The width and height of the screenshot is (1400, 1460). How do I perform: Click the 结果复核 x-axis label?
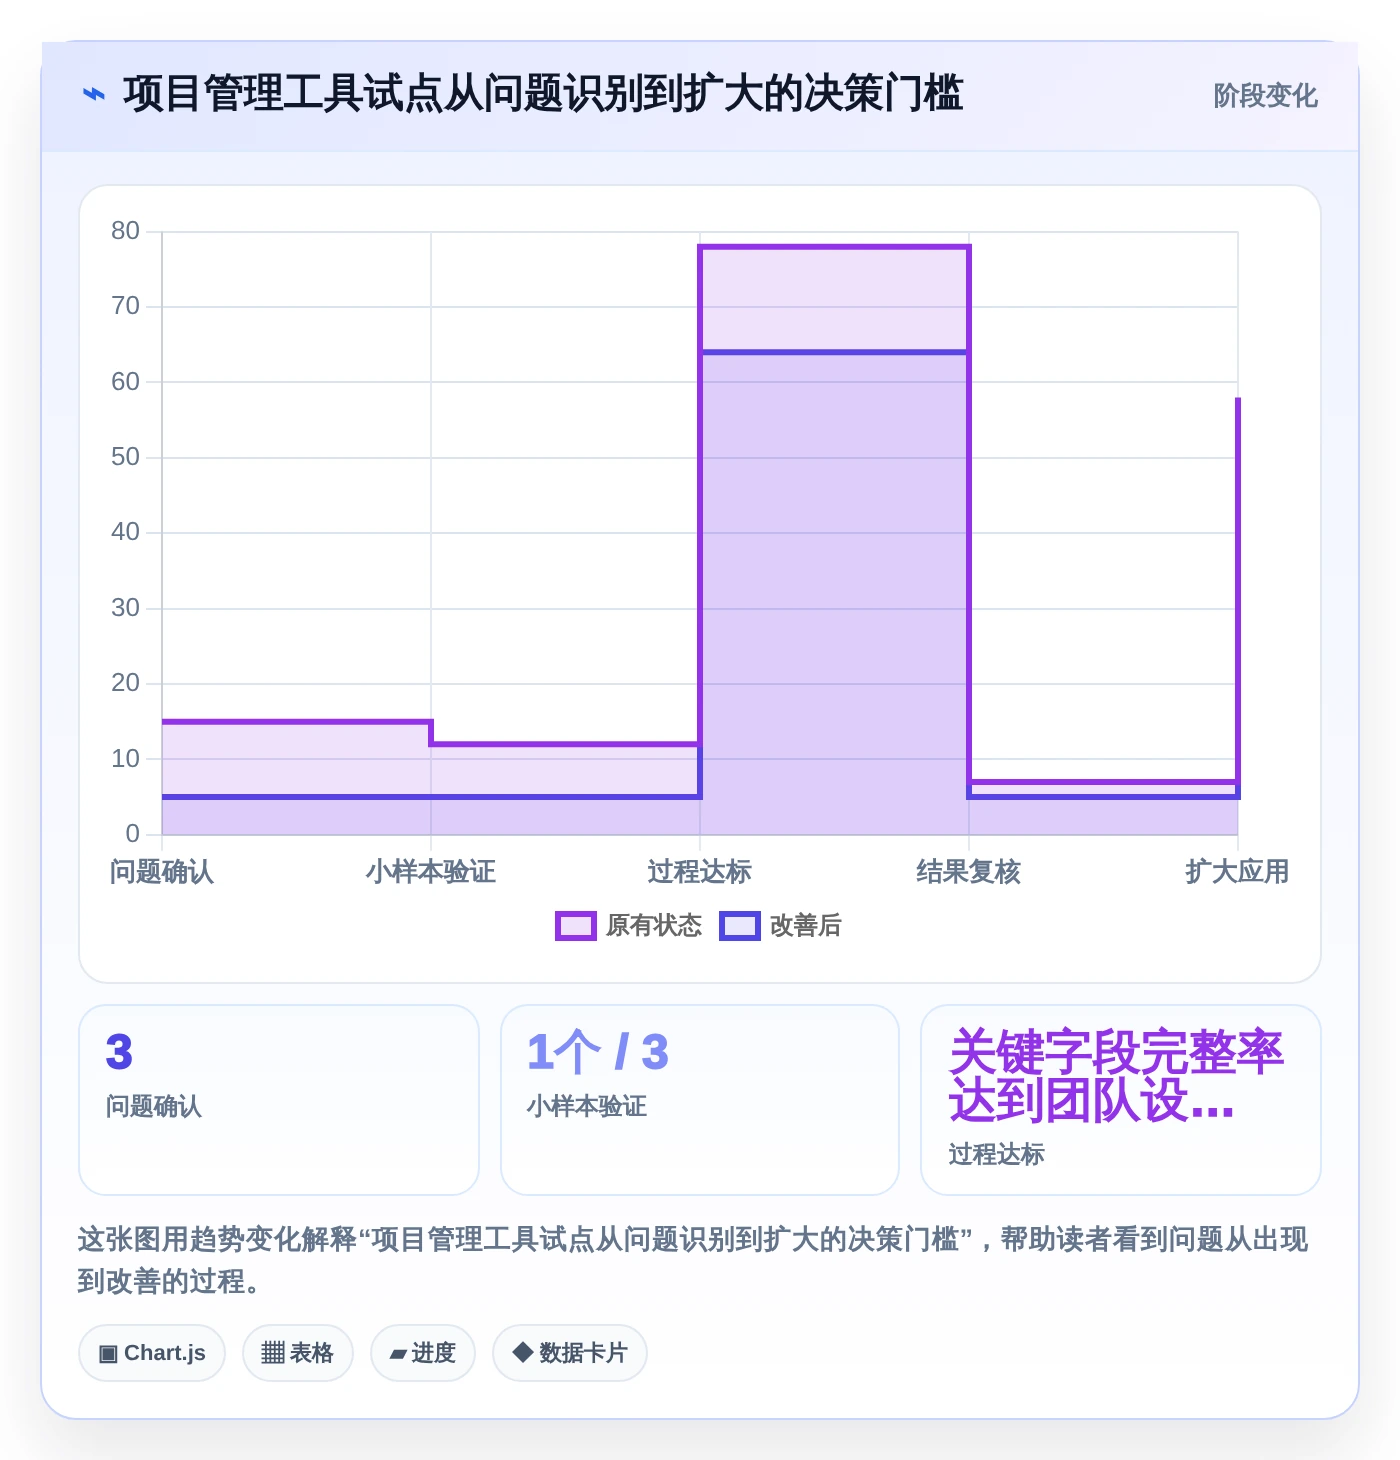pyautogui.click(x=969, y=872)
